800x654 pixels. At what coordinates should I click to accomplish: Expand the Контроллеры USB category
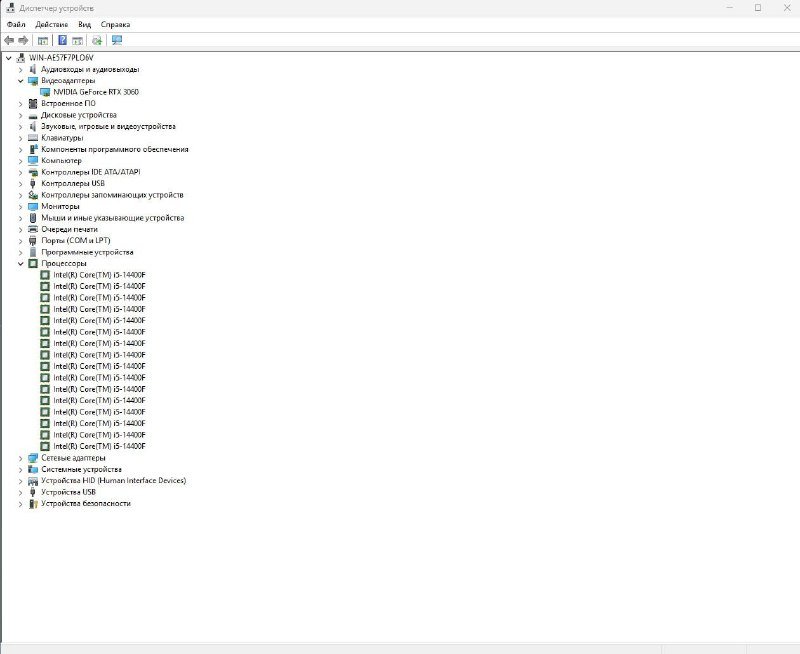coord(20,184)
